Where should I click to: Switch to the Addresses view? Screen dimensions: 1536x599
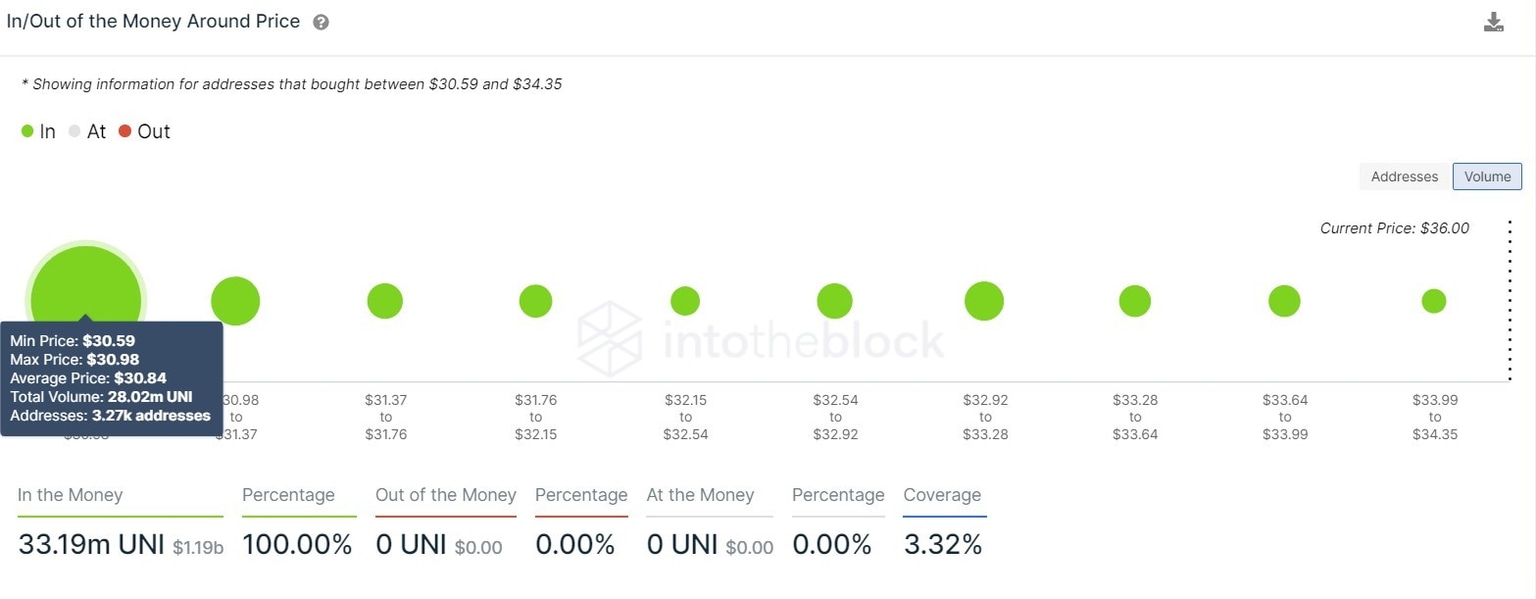point(1404,177)
